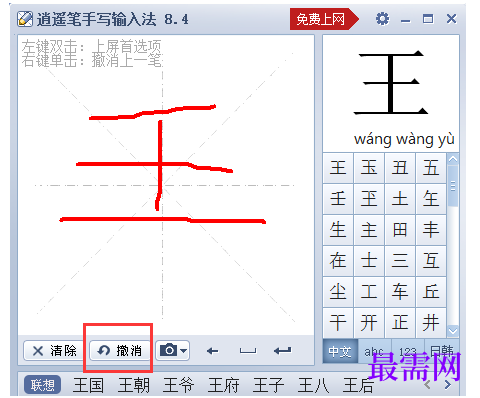Switch to the abc input tab

374,351
